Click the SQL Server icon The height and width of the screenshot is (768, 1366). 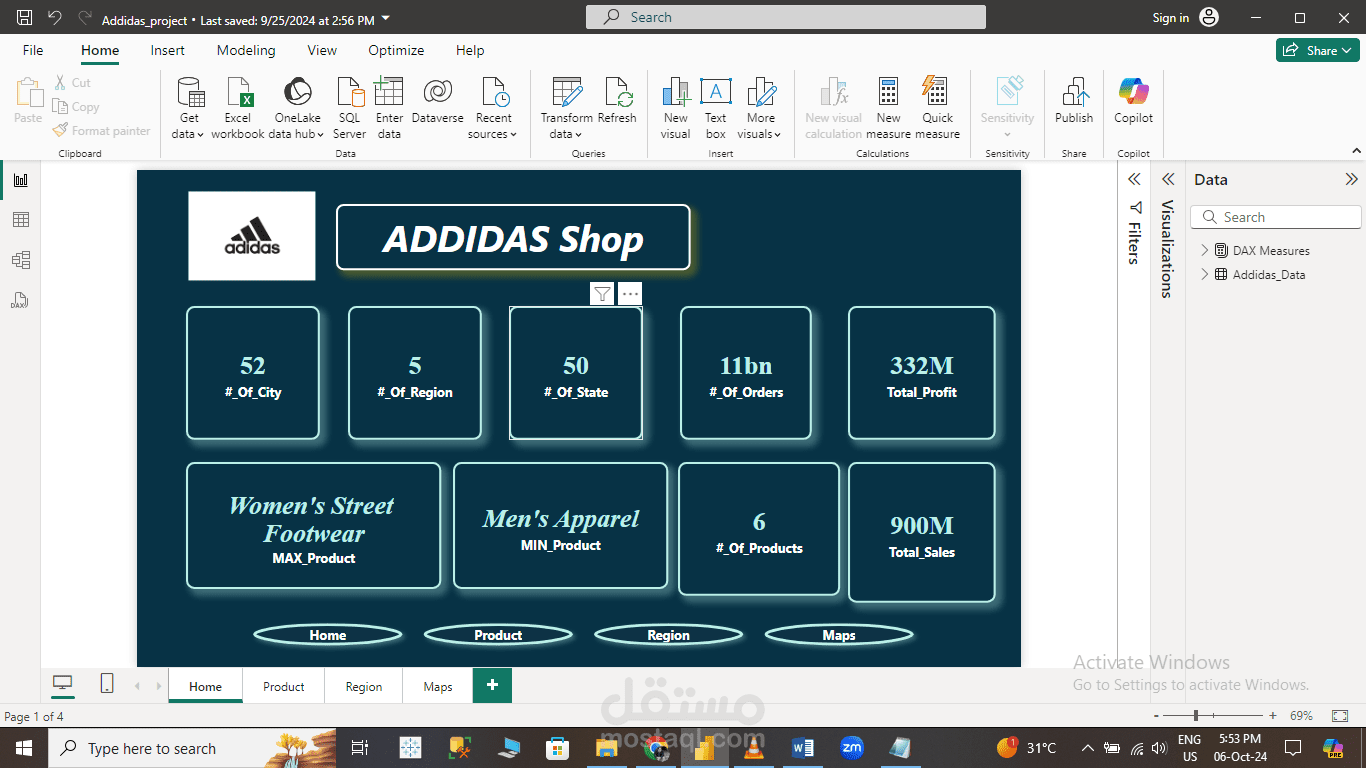pyautogui.click(x=350, y=92)
